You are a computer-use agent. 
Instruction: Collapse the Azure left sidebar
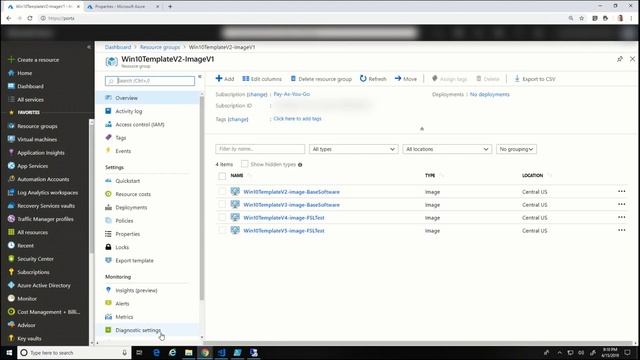pos(89,47)
